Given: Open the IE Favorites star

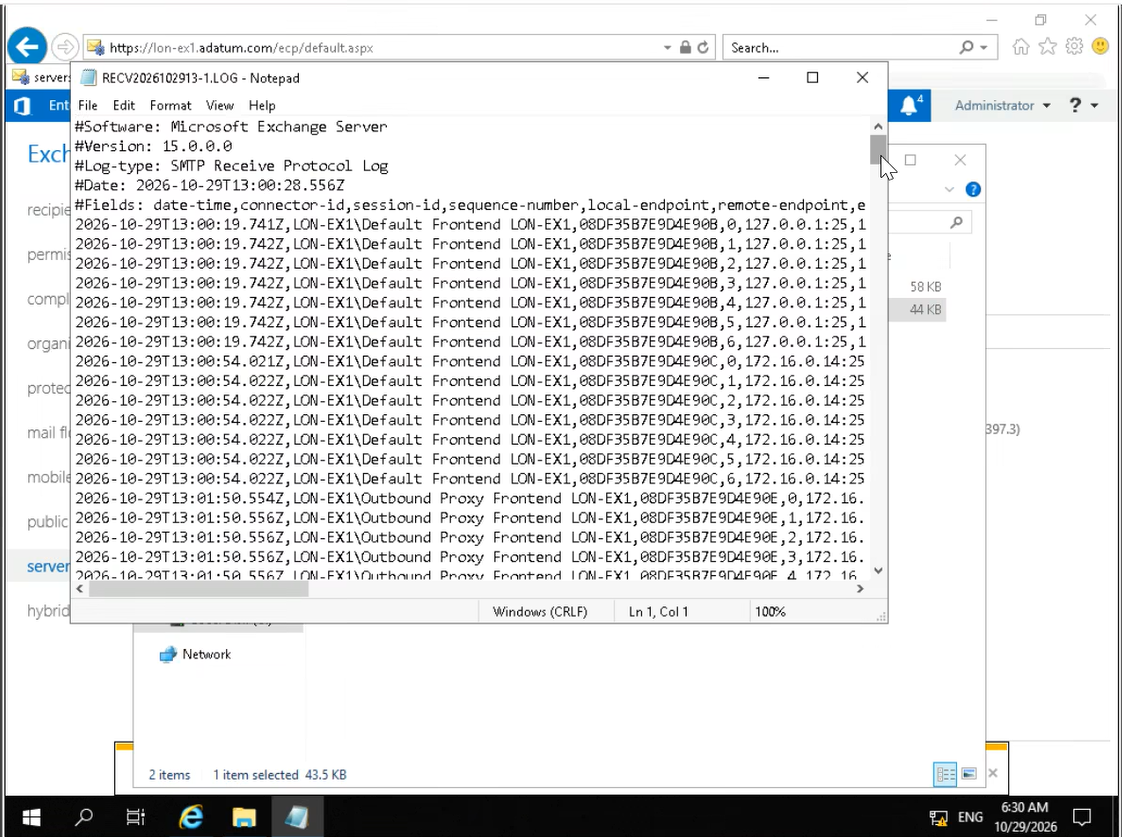Looking at the screenshot, I should tap(1048, 47).
